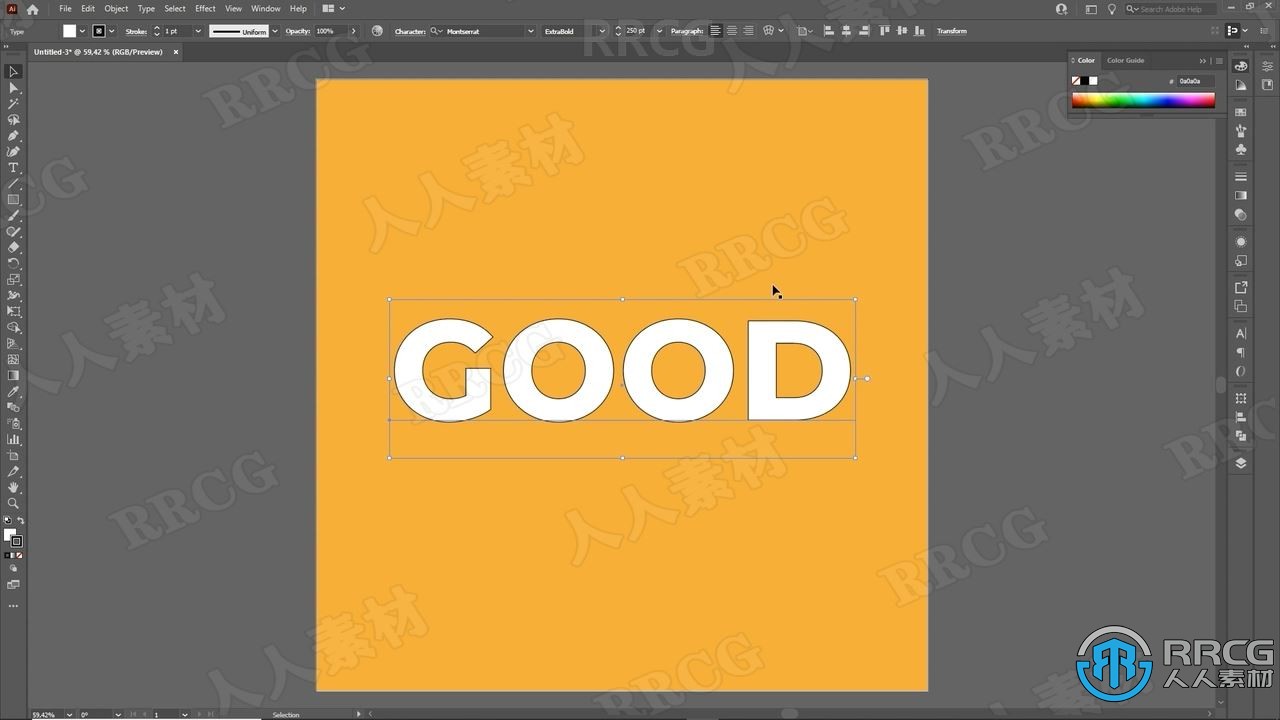Screen dimensions: 1280x720
Task: Open the Recolor Artwork wheel icon
Action: pos(377,31)
